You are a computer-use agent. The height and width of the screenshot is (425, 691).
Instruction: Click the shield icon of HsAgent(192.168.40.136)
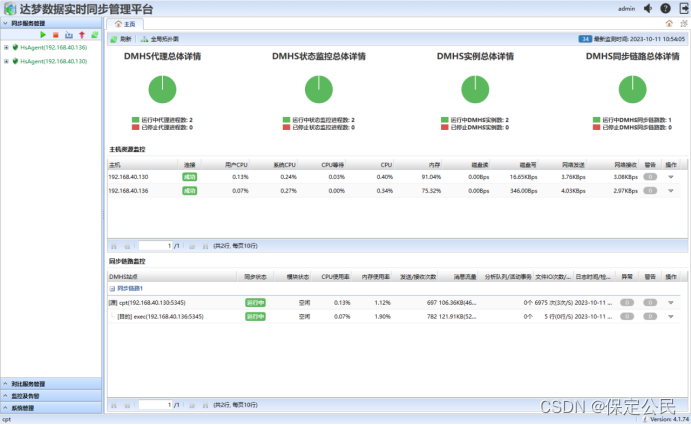point(15,47)
